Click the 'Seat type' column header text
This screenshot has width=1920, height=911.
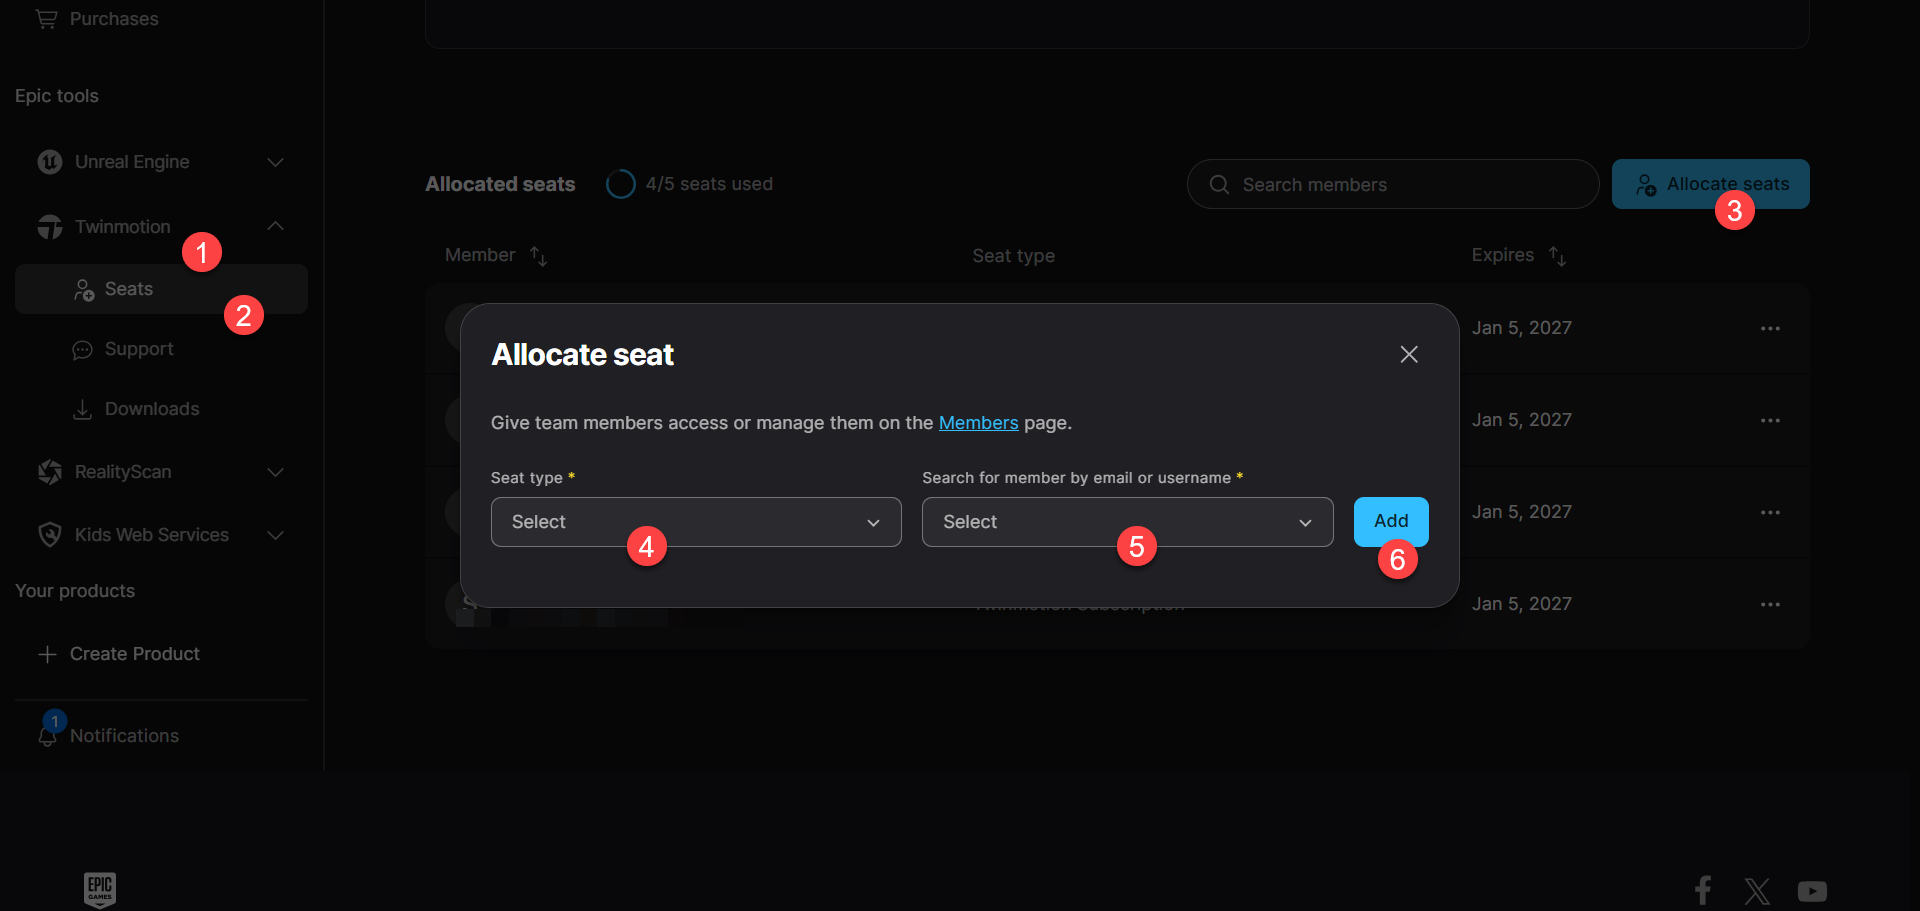coord(1013,256)
